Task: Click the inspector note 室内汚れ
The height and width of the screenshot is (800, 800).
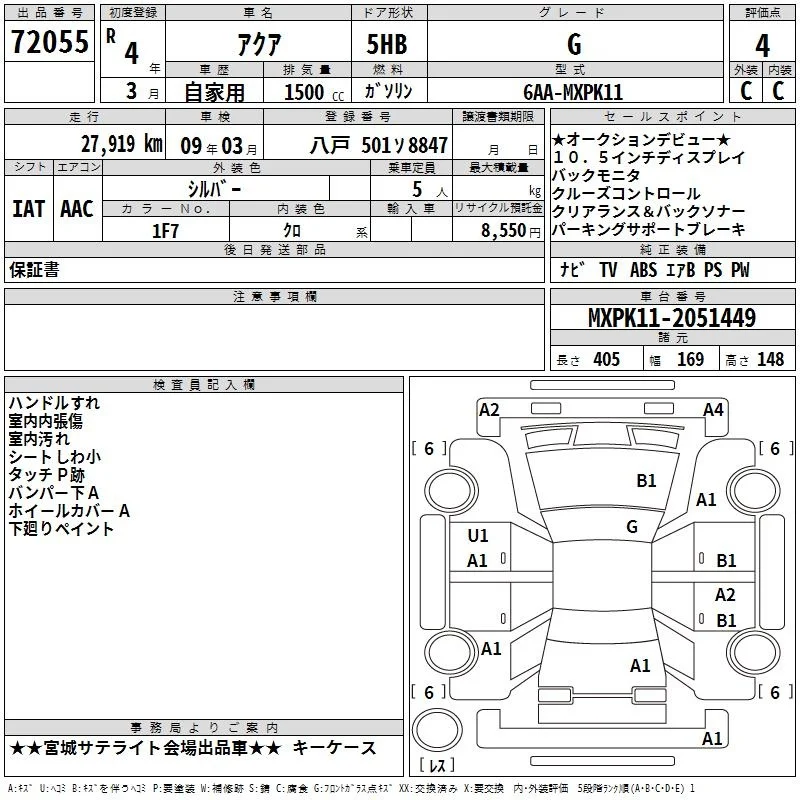Action: (x=39, y=439)
